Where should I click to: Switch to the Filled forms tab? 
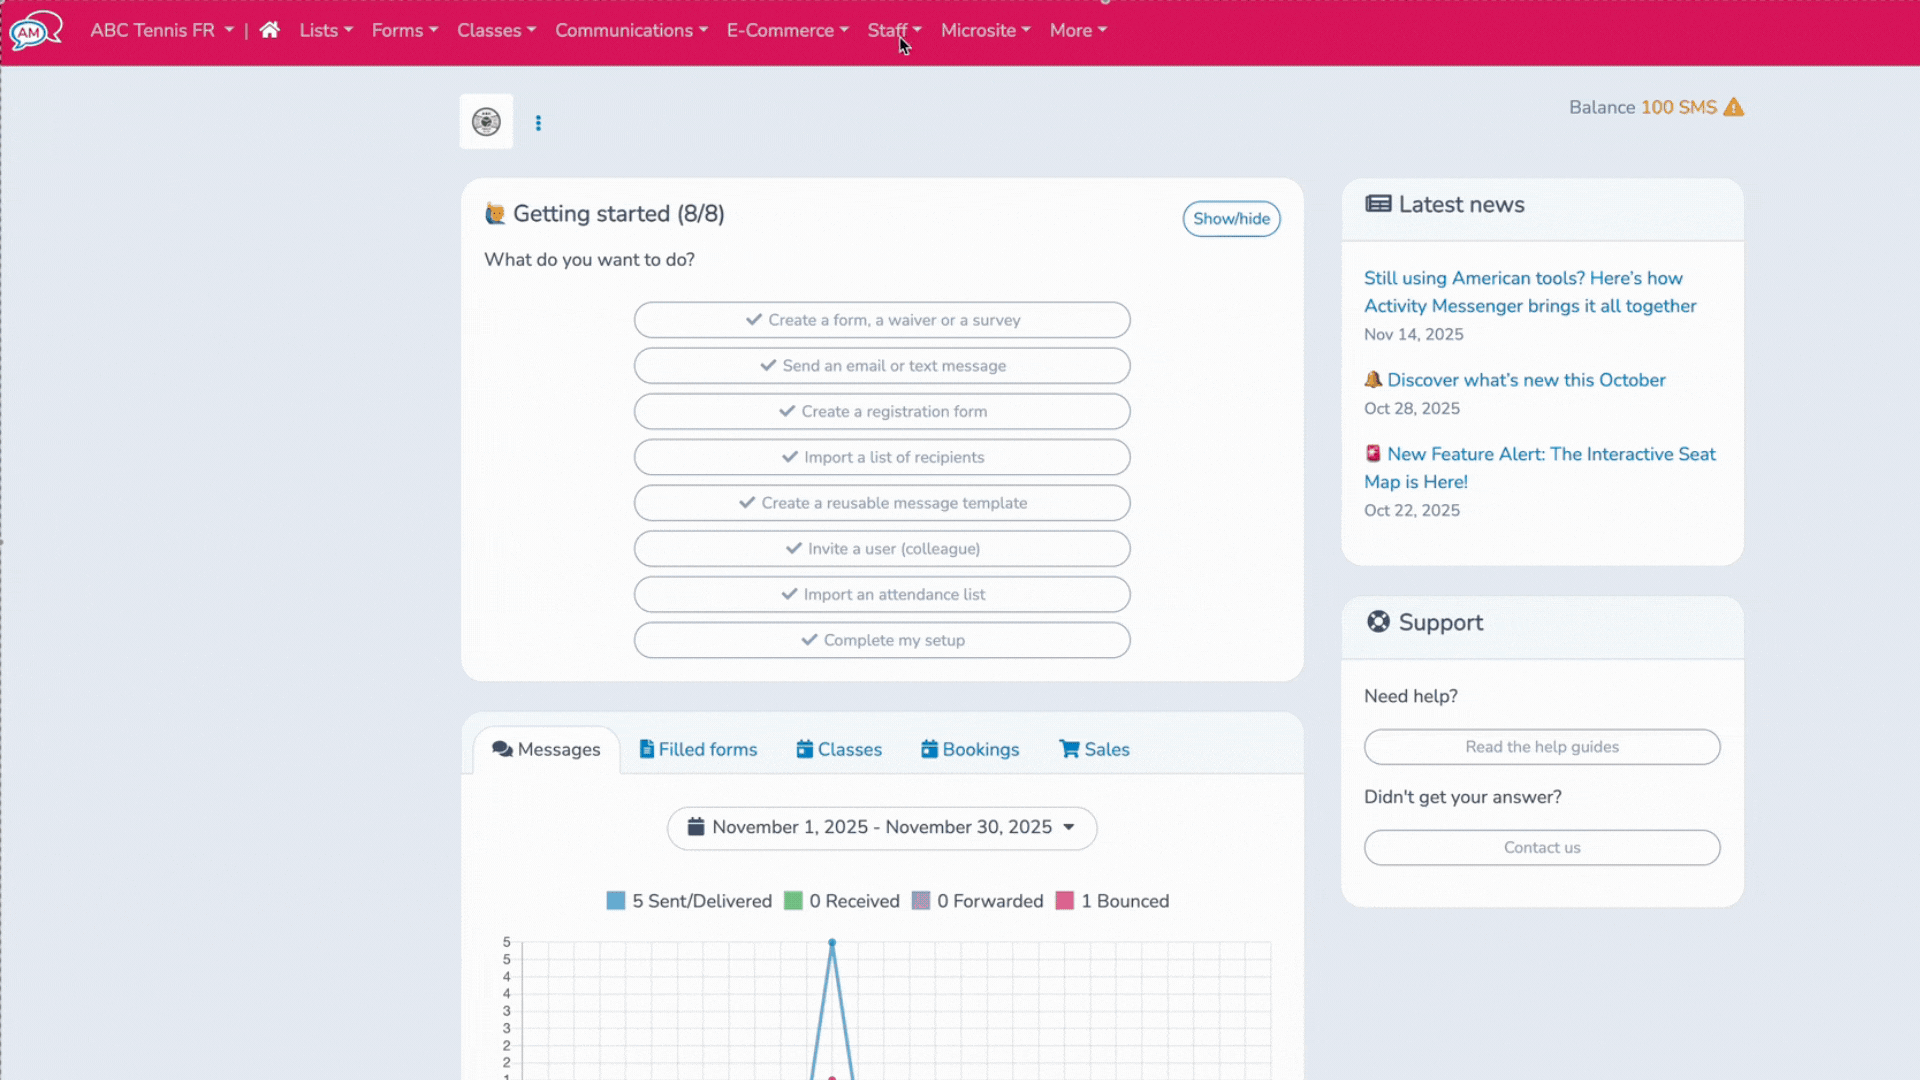(x=698, y=748)
